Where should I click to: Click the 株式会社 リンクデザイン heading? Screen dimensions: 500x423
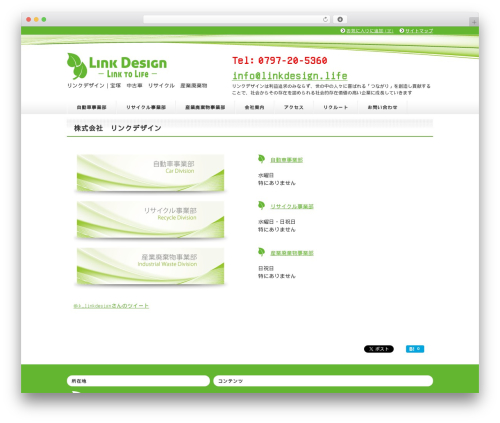[x=117, y=128]
